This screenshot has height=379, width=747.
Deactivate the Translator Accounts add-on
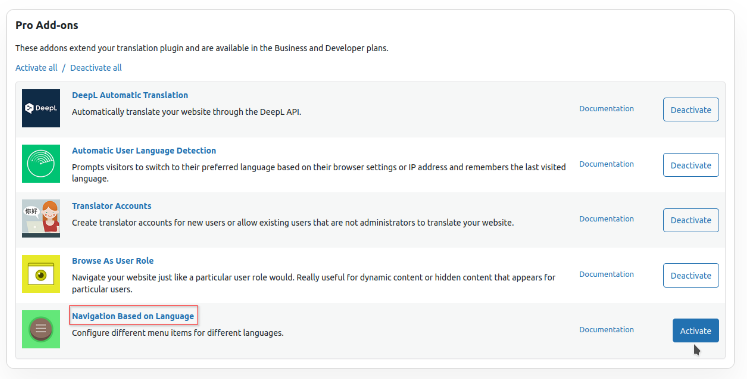[691, 220]
